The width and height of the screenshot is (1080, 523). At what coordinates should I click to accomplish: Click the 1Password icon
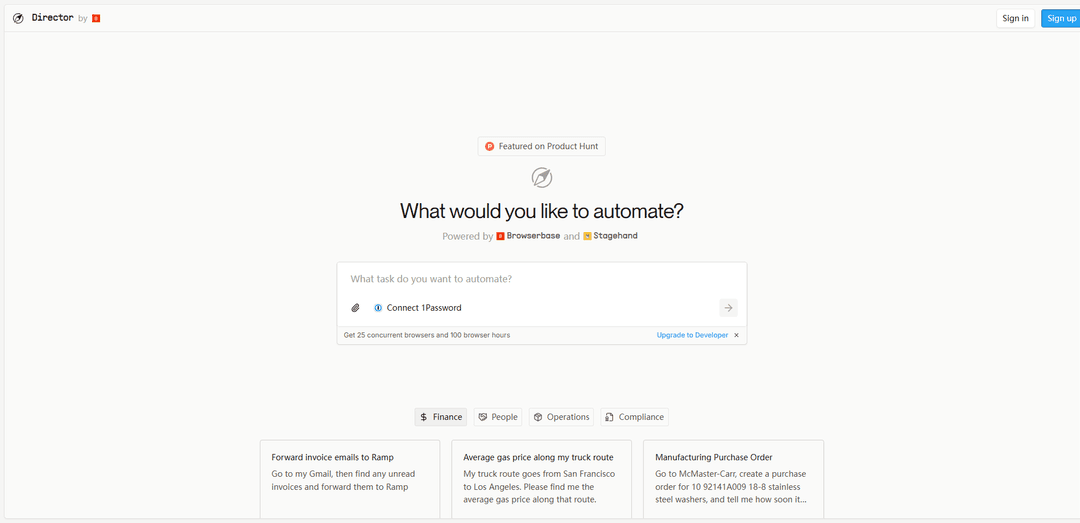(x=378, y=308)
